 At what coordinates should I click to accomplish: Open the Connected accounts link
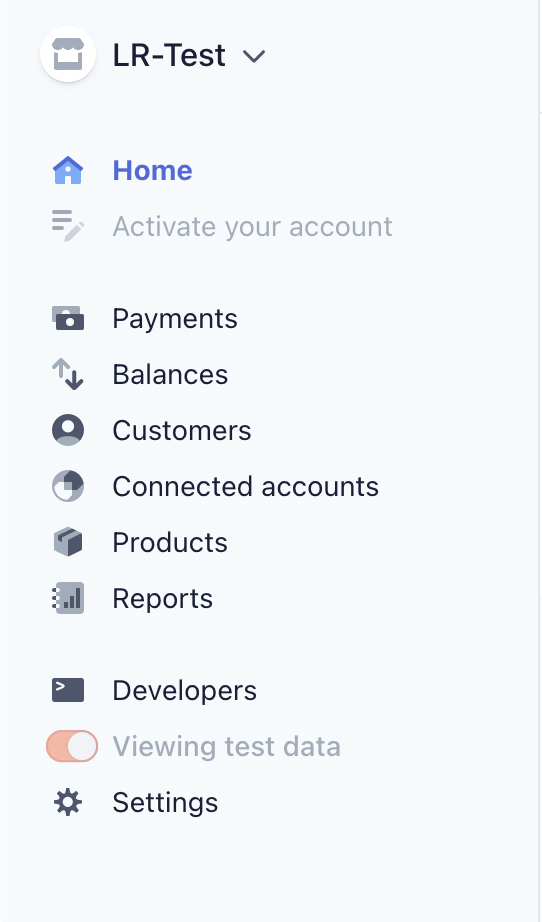245,486
